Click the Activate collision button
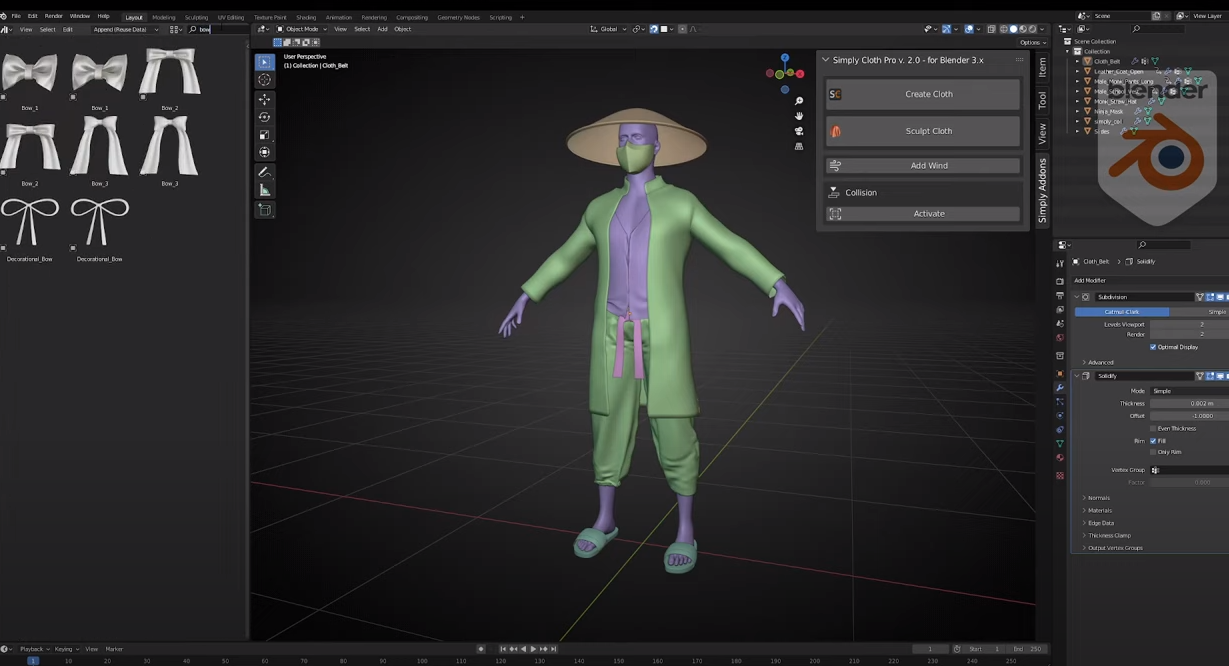 (x=923, y=213)
